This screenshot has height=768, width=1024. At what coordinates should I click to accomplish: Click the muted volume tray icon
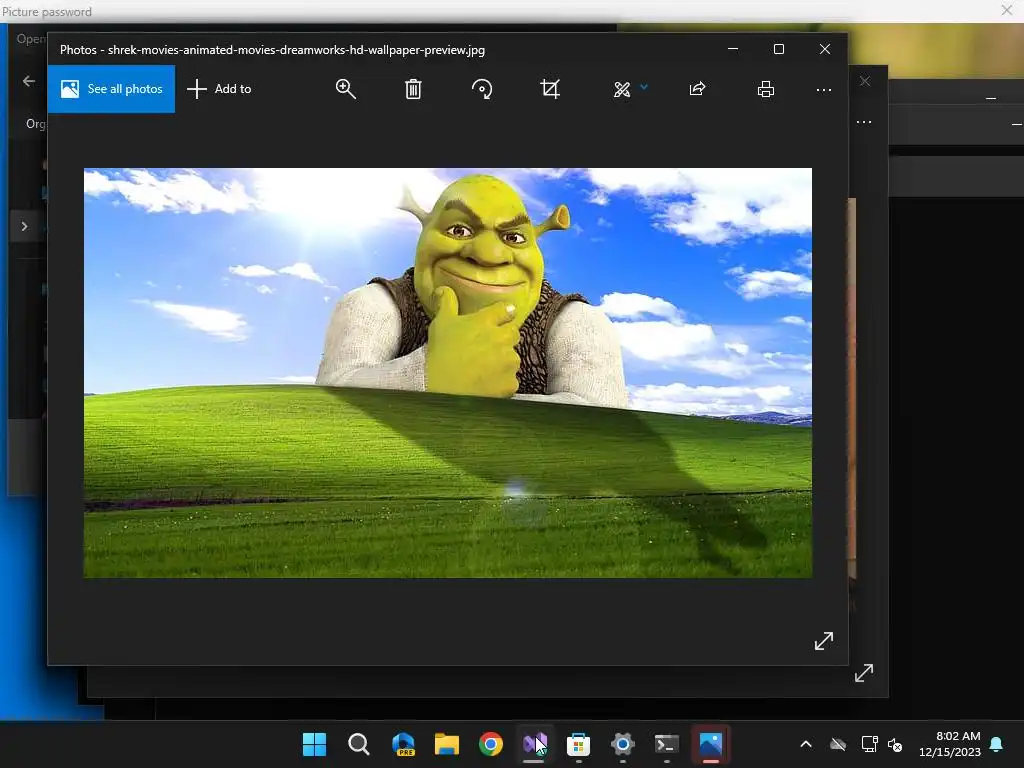(x=895, y=744)
